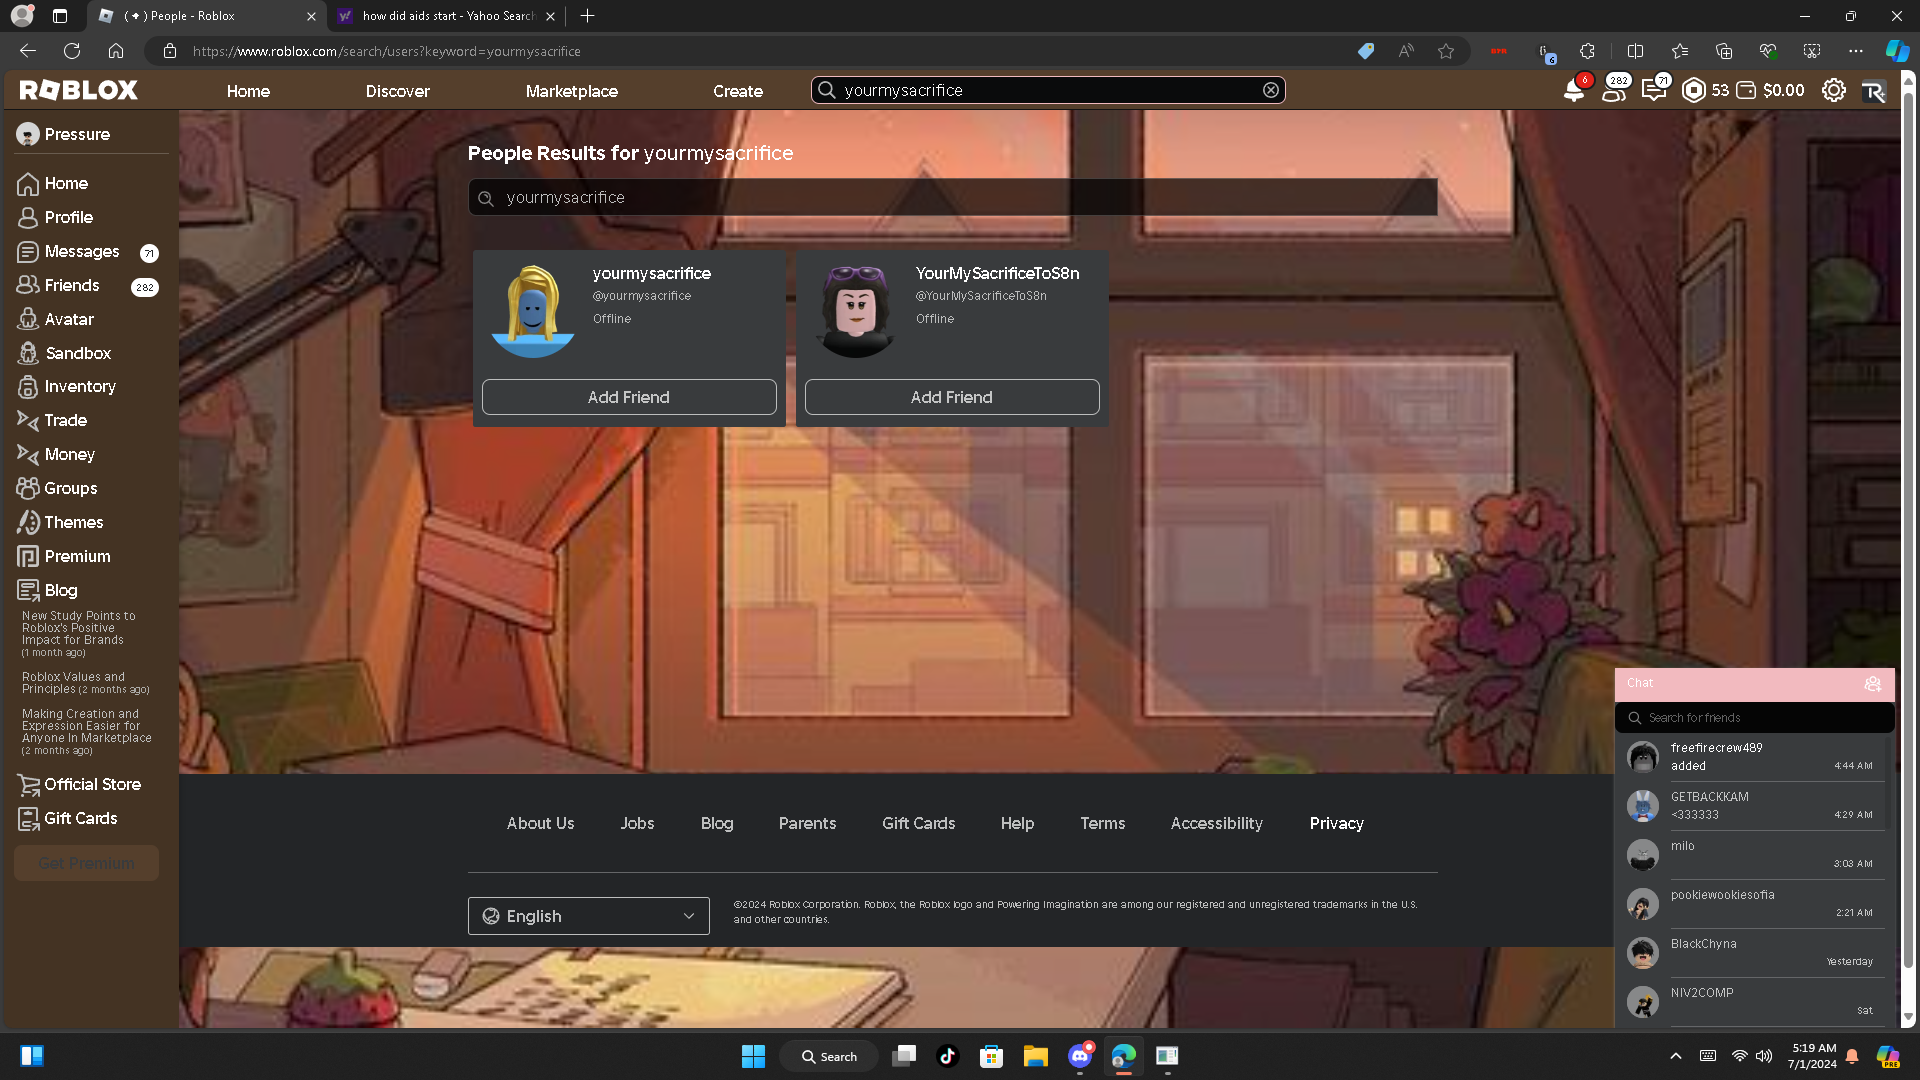Clear the header search field with X

click(x=1270, y=90)
